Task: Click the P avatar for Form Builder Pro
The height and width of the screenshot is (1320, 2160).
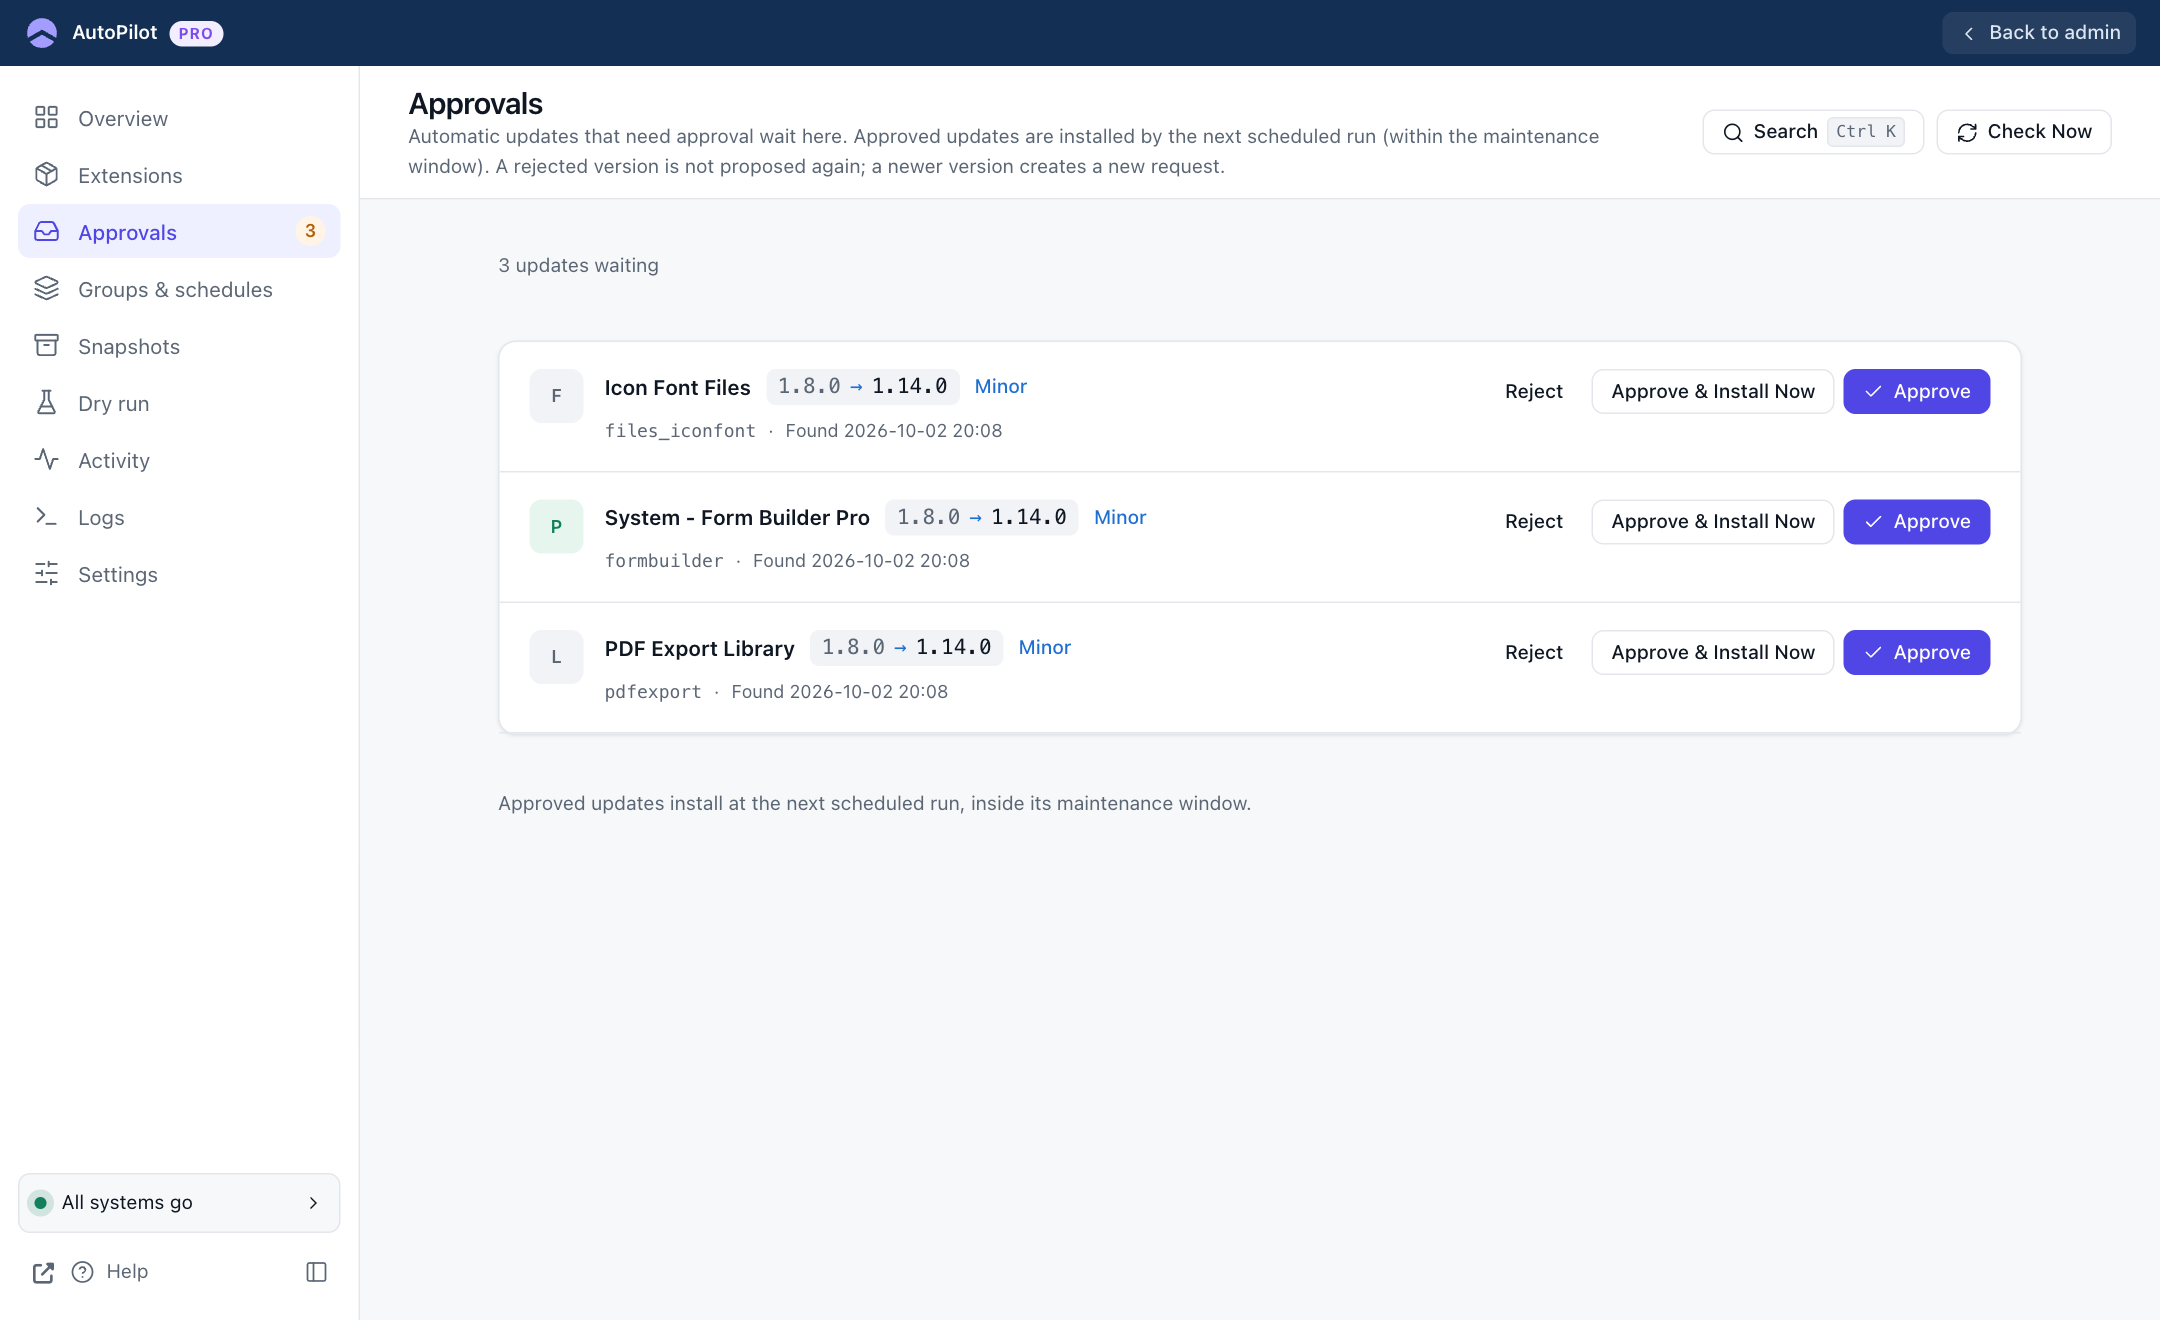Action: pyautogui.click(x=556, y=526)
